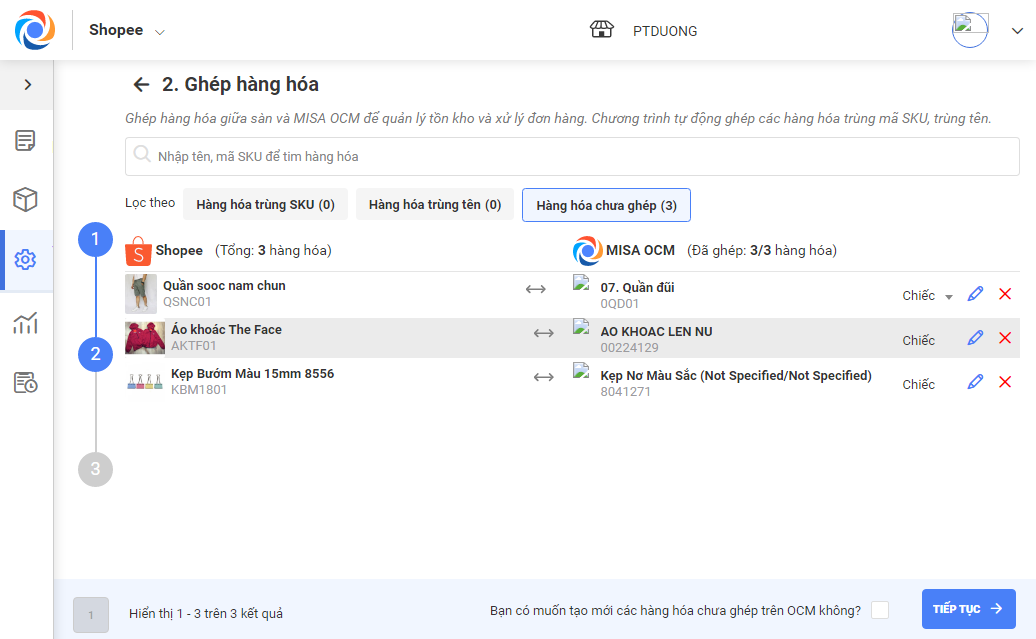Click the back arrow beside Ghép hàng hóa
The height and width of the screenshot is (639, 1036).
pos(141,85)
